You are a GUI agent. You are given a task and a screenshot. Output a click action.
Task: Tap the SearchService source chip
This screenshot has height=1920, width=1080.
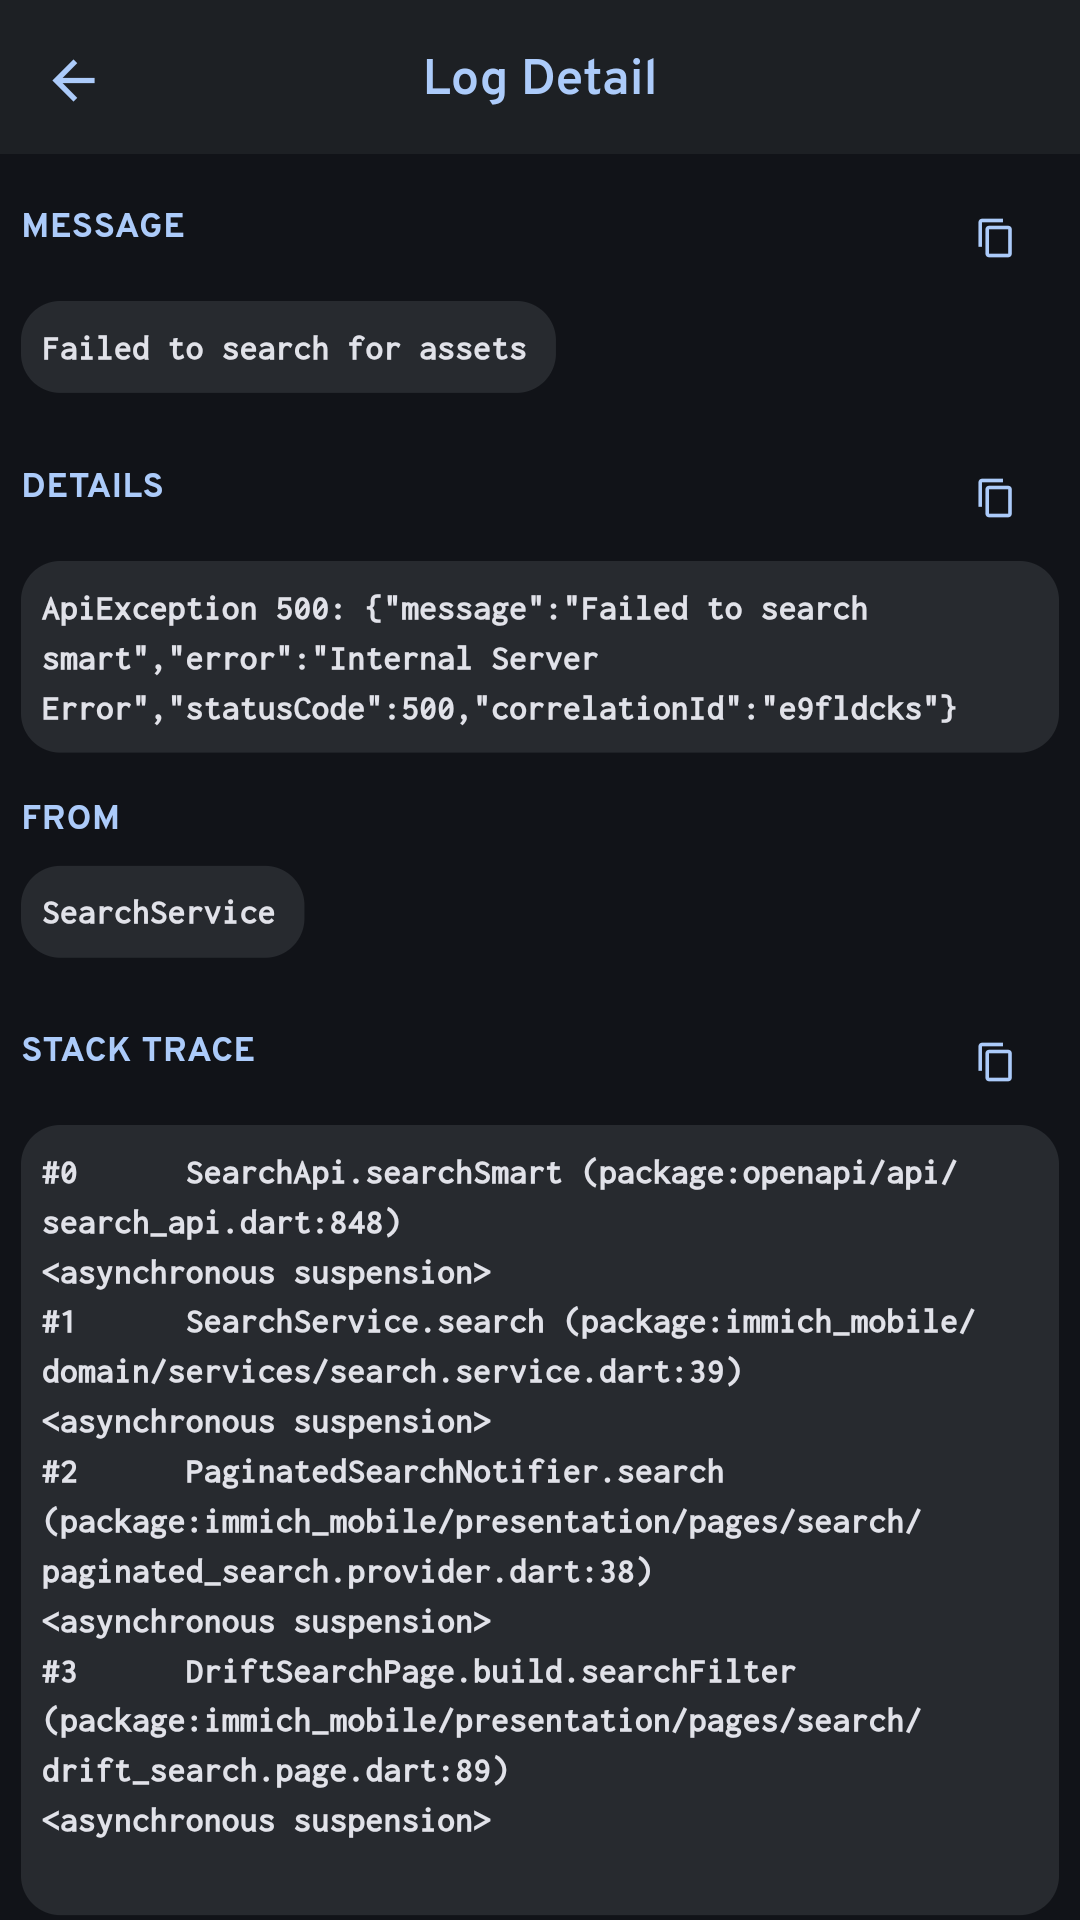click(x=159, y=912)
